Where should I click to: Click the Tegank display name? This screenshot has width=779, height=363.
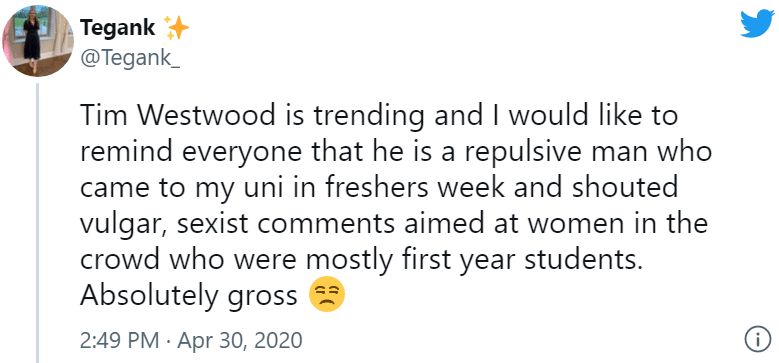(118, 28)
